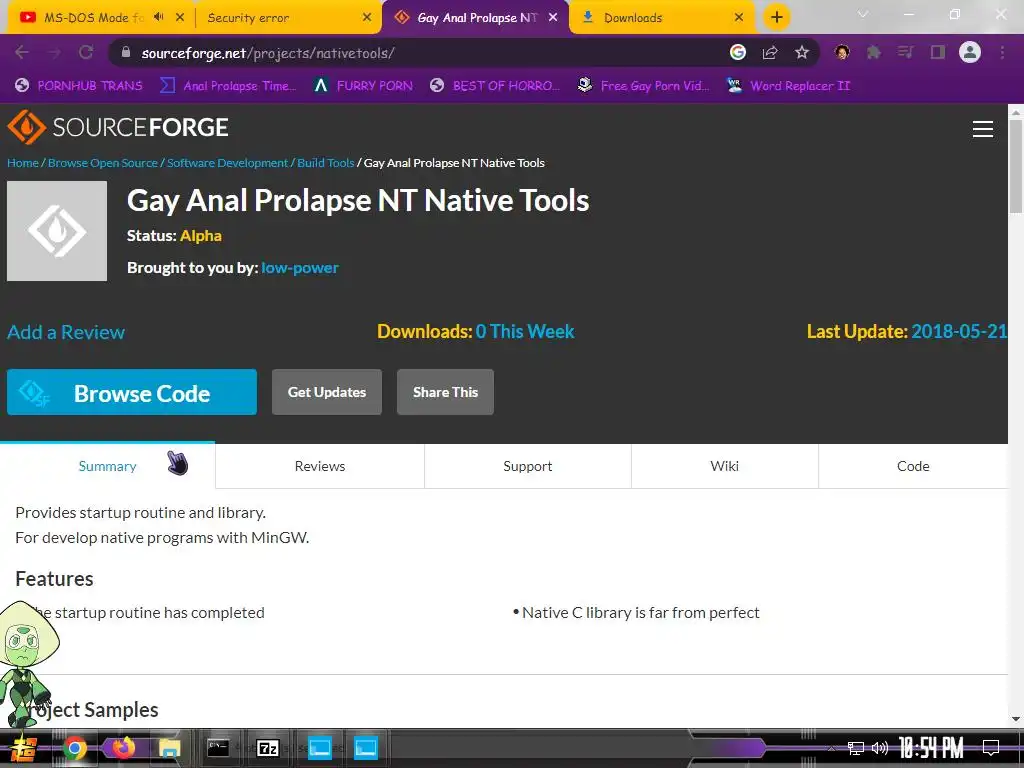Go back using the browser back arrow
The height and width of the screenshot is (768, 1024).
pyautogui.click(x=22, y=52)
